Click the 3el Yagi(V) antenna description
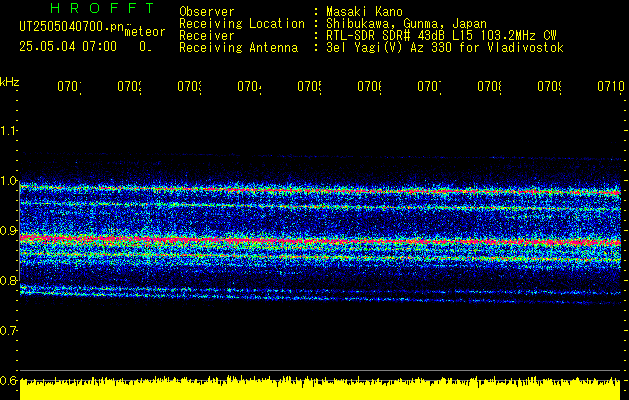Screen dimensions: 629x400 (445, 48)
